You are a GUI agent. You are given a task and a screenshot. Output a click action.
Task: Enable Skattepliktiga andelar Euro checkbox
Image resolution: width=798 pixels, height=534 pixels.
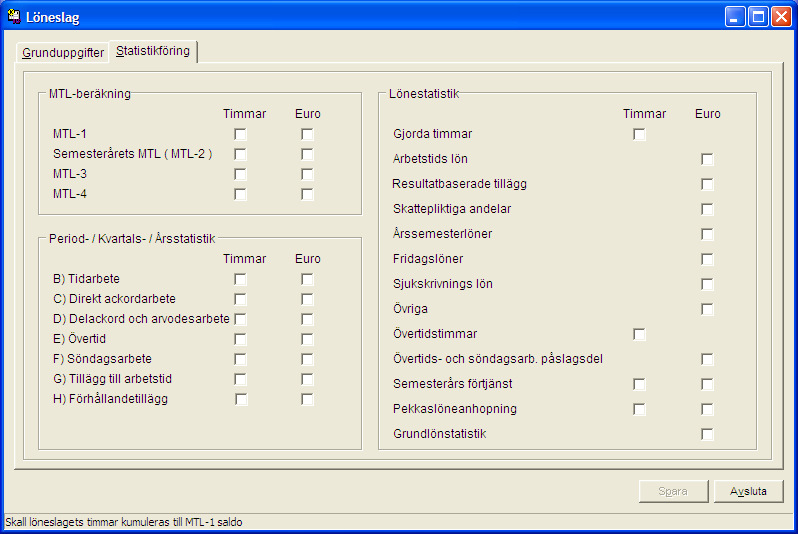point(707,209)
